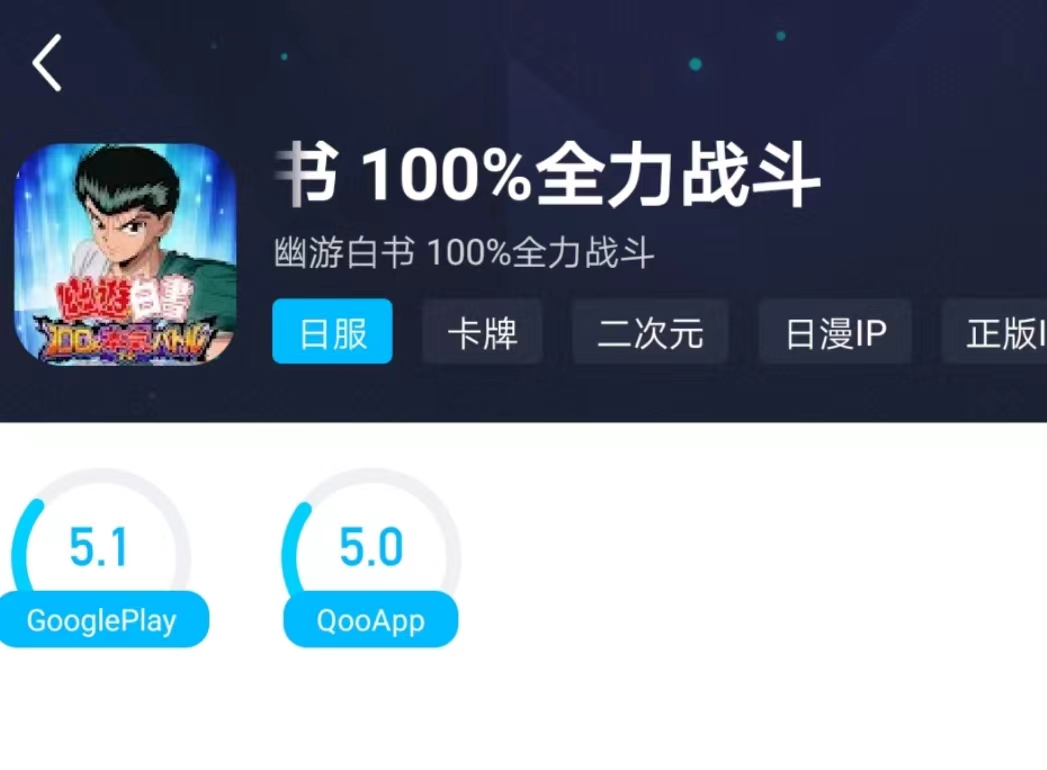Viewport: 1047px width, 770px height.
Task: Open the Yu Yu Hakusho game icon
Action: coord(126,254)
